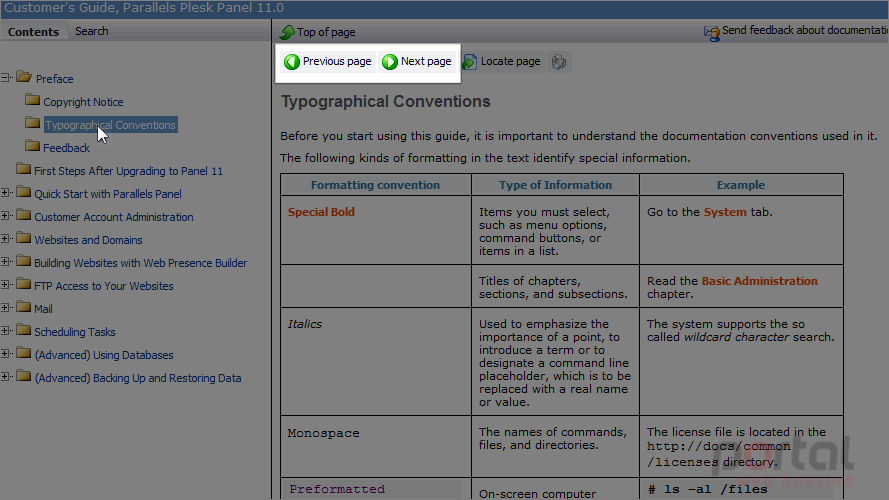Expand the Mail tree node
The width and height of the screenshot is (889, 500).
point(5,308)
